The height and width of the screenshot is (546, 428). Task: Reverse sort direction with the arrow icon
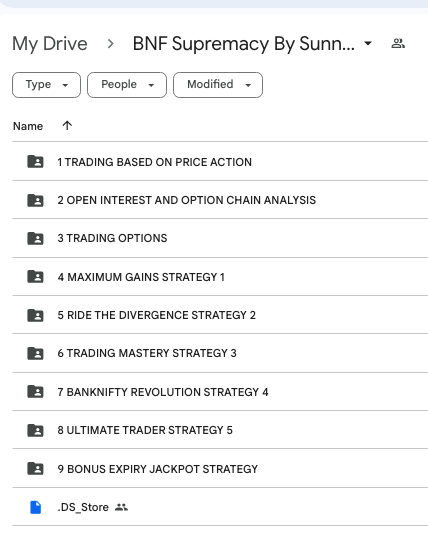point(67,125)
